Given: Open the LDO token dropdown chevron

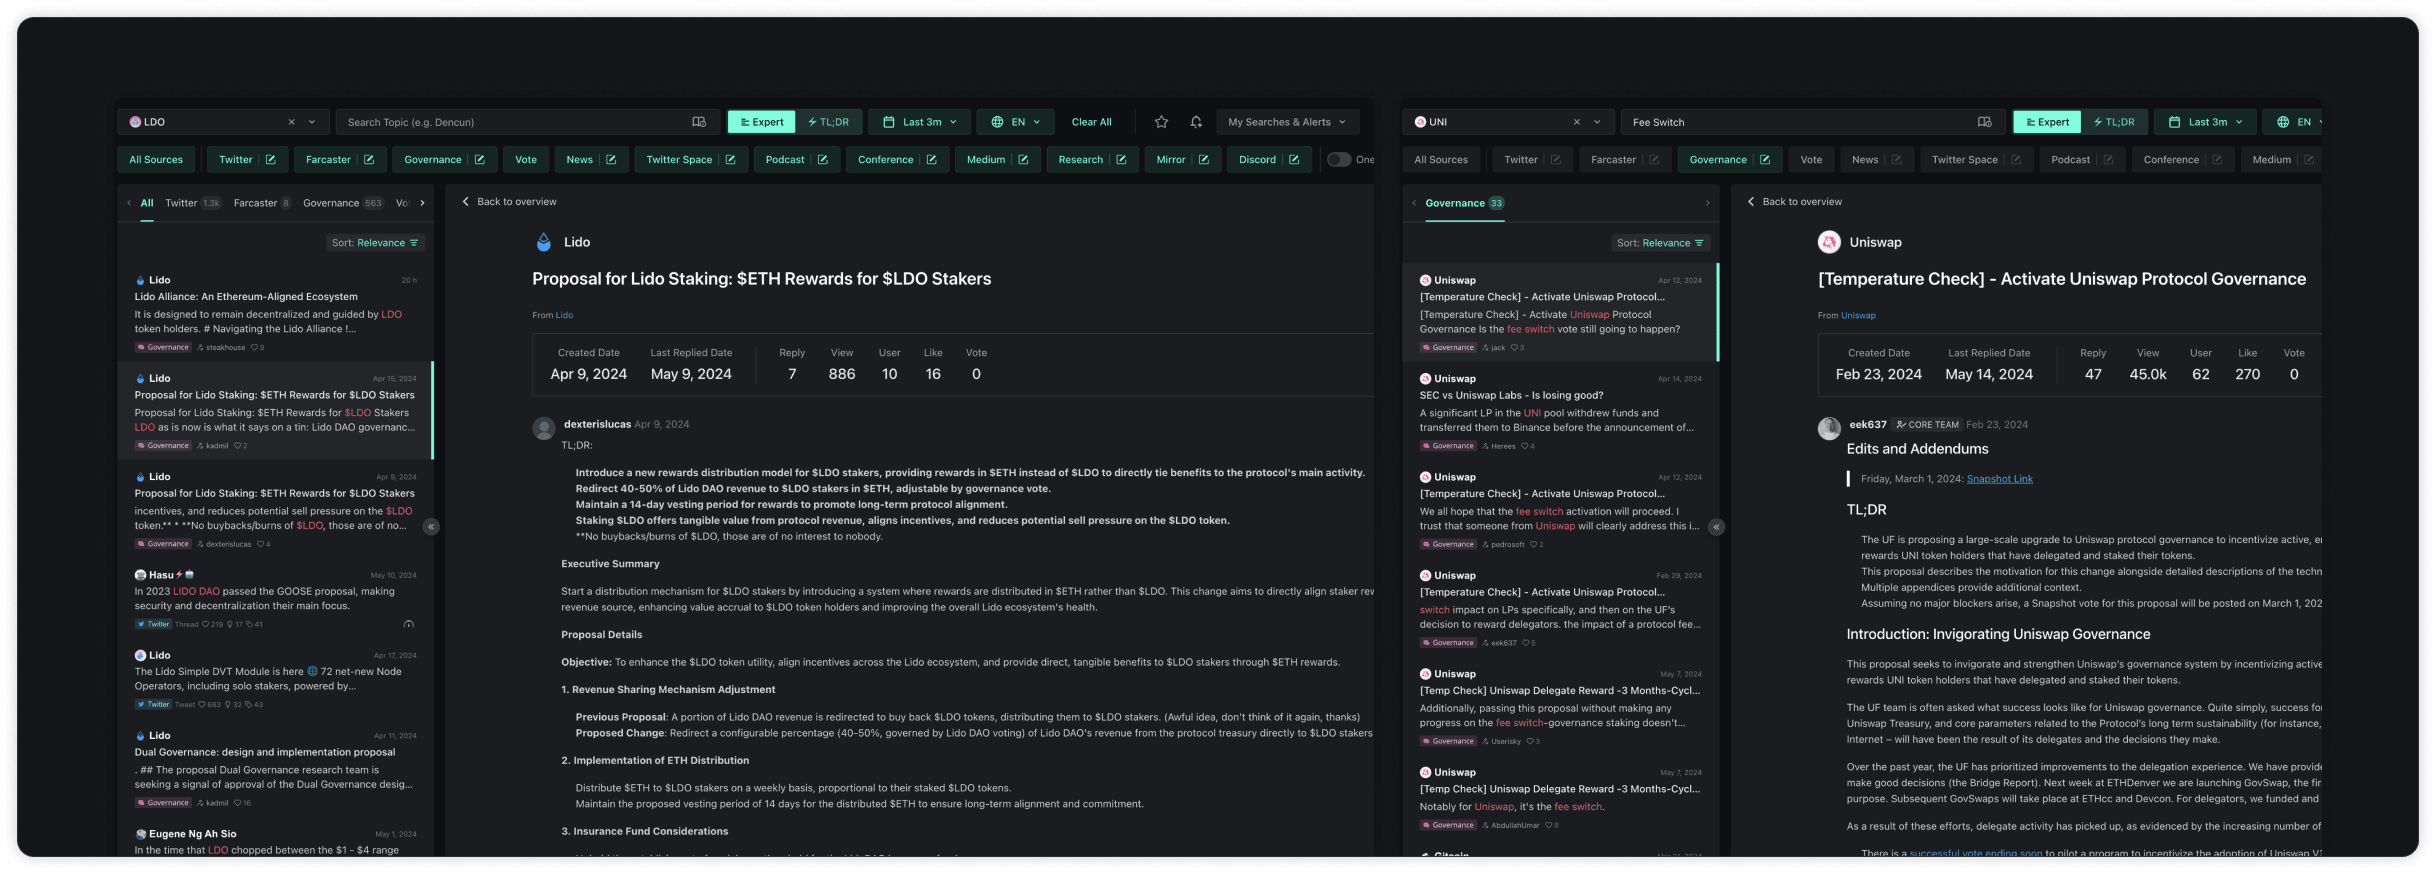Looking at the screenshot, I should [x=312, y=122].
